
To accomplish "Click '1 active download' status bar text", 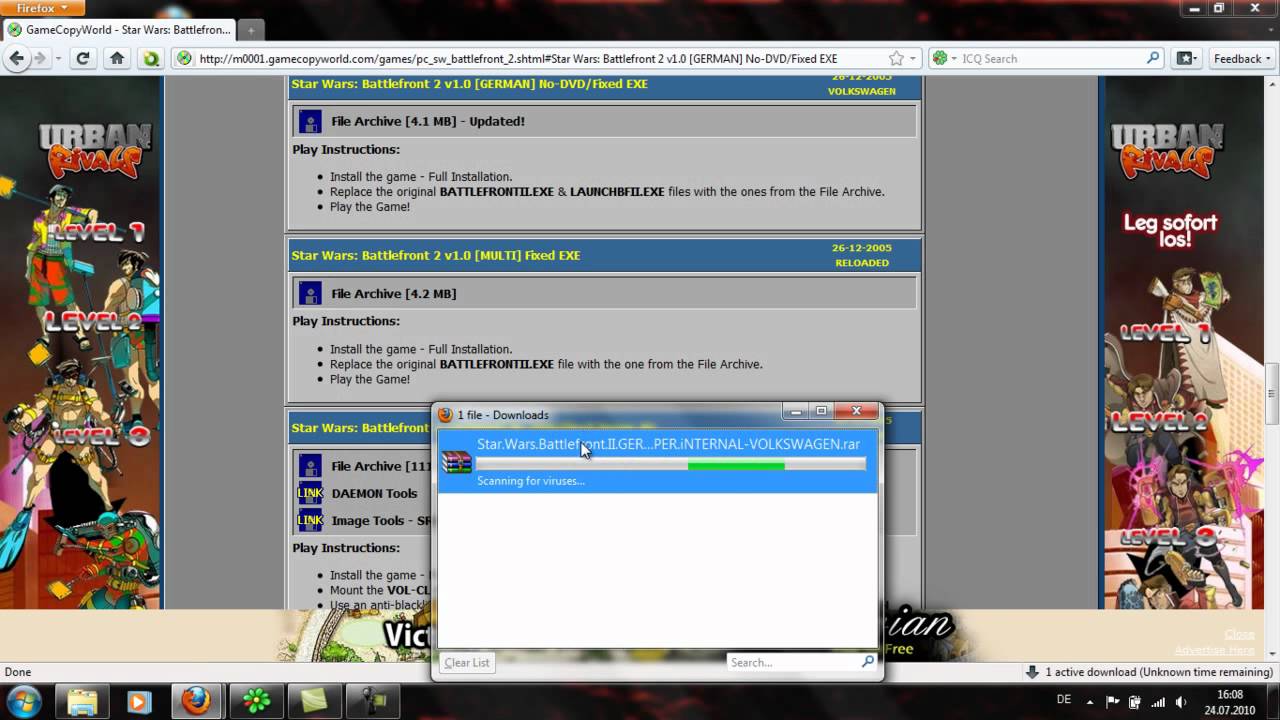I will tap(1158, 672).
